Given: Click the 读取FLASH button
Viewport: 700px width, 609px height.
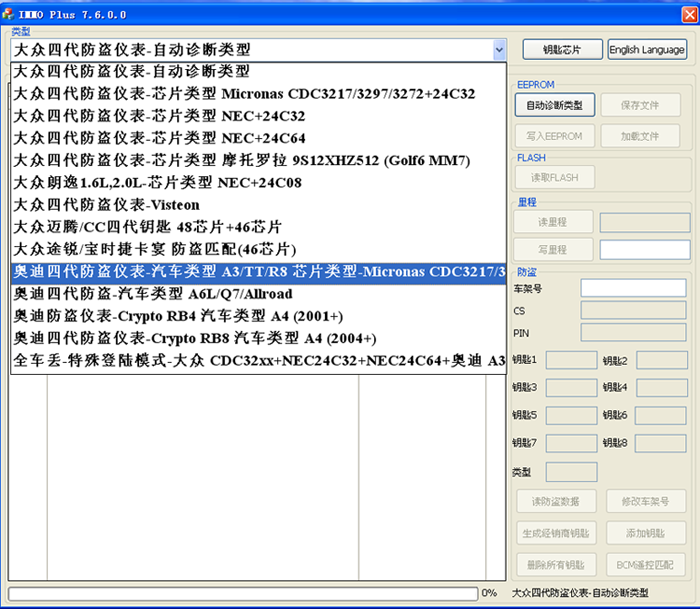Looking at the screenshot, I should [x=554, y=177].
